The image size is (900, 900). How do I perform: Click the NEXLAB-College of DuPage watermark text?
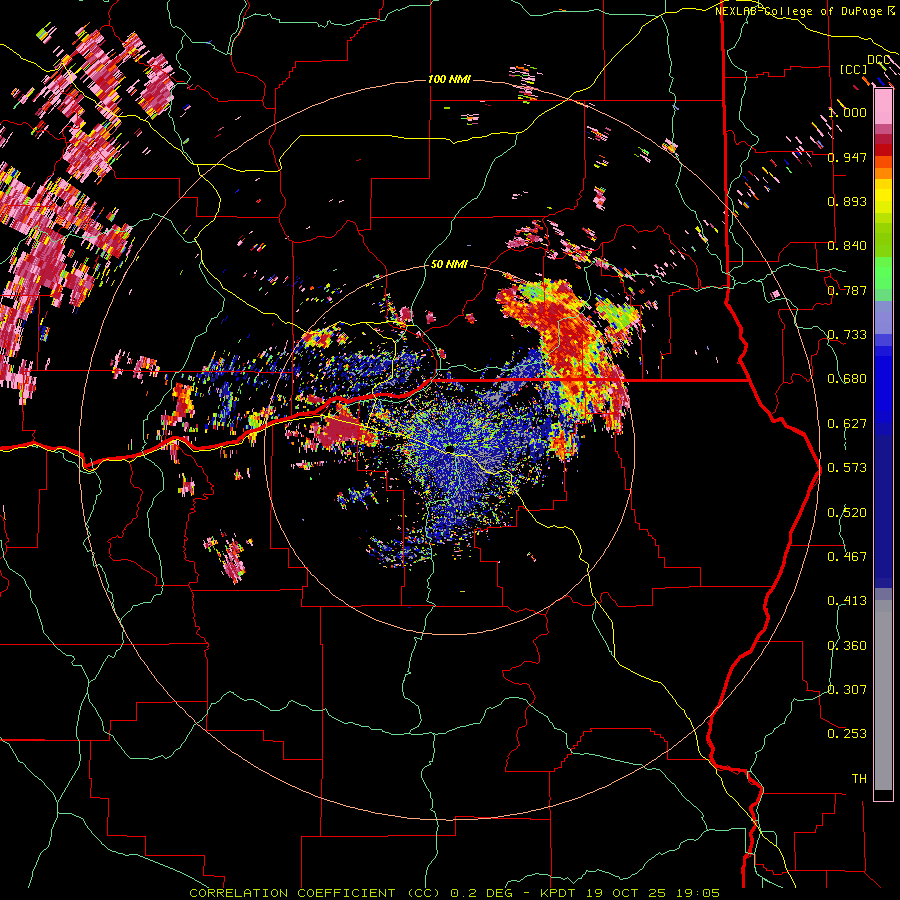click(x=798, y=11)
